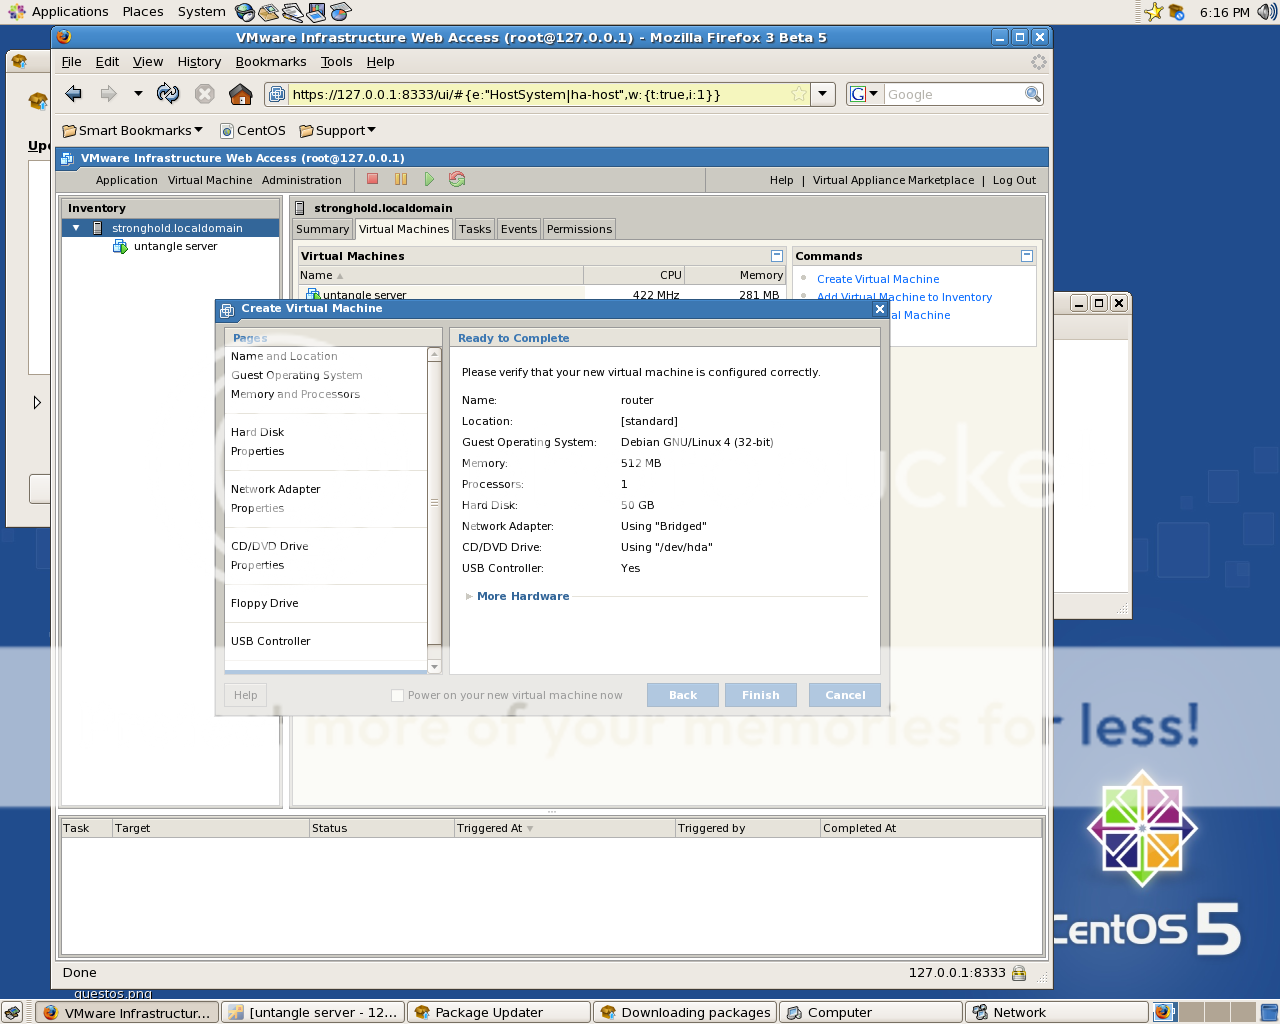1280x1024 pixels.
Task: Open the Administration menu
Action: pyautogui.click(x=302, y=180)
